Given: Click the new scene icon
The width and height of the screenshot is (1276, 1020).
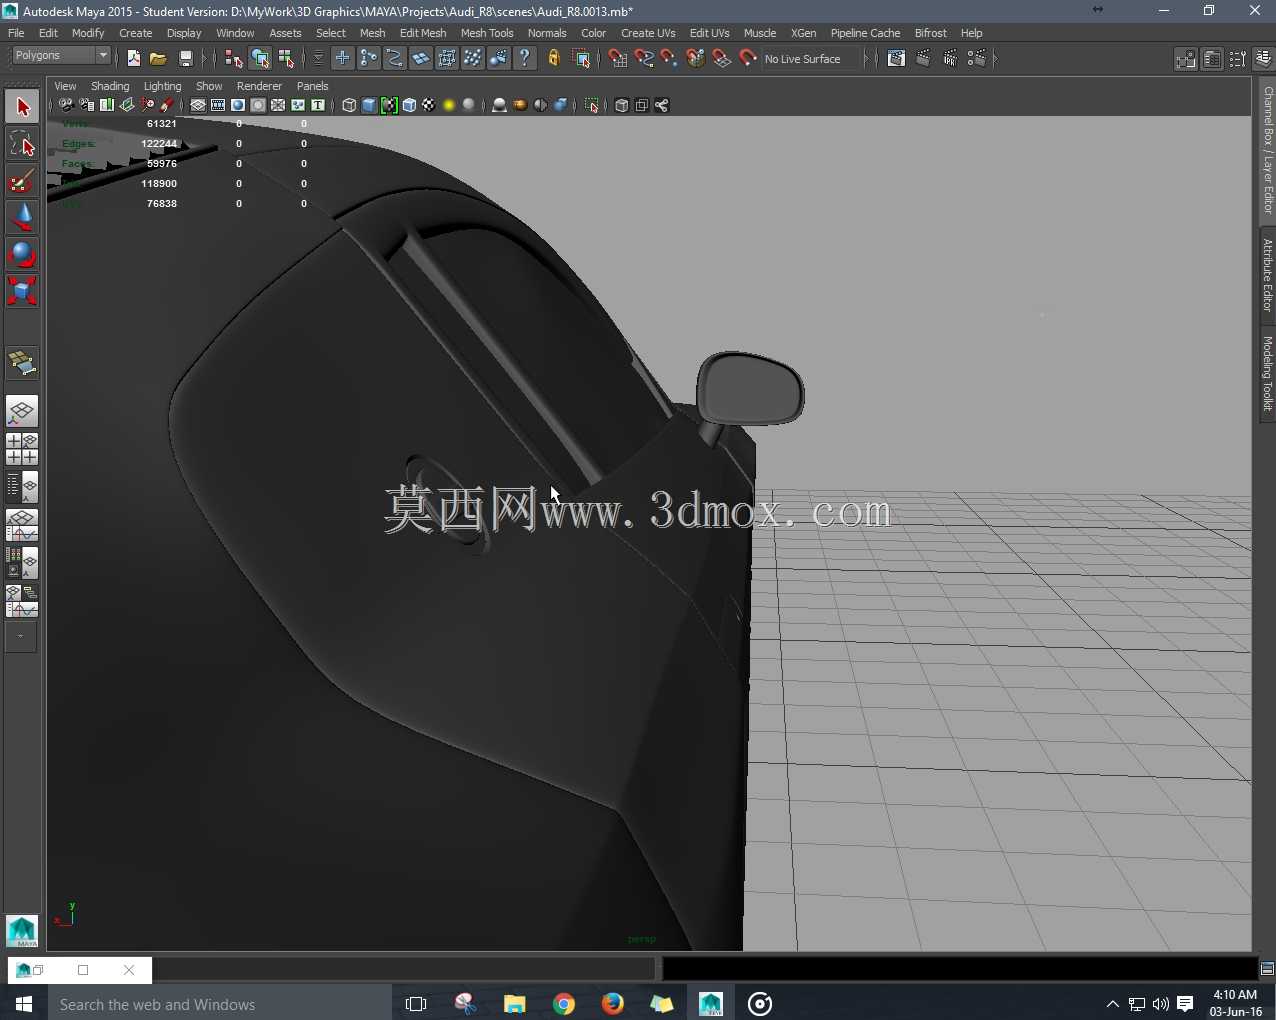Looking at the screenshot, I should (134, 59).
